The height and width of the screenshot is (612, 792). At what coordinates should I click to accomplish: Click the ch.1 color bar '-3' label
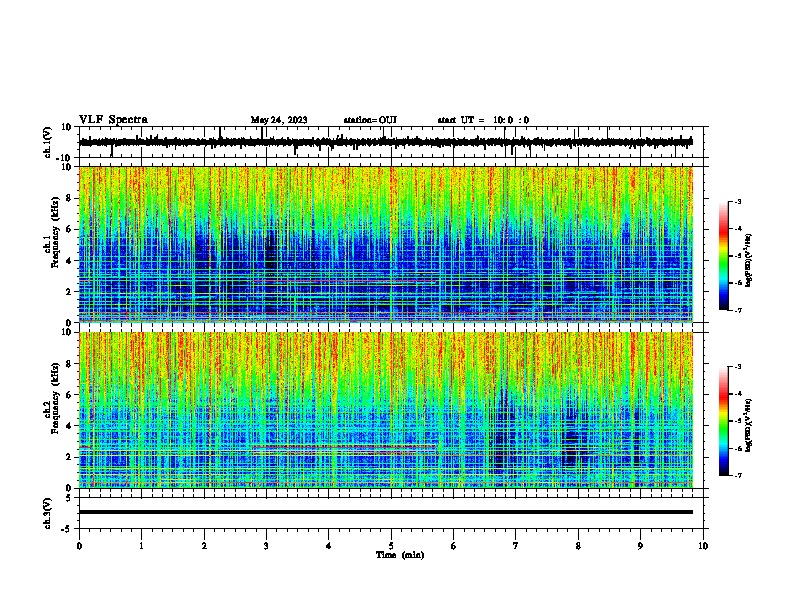tap(738, 202)
